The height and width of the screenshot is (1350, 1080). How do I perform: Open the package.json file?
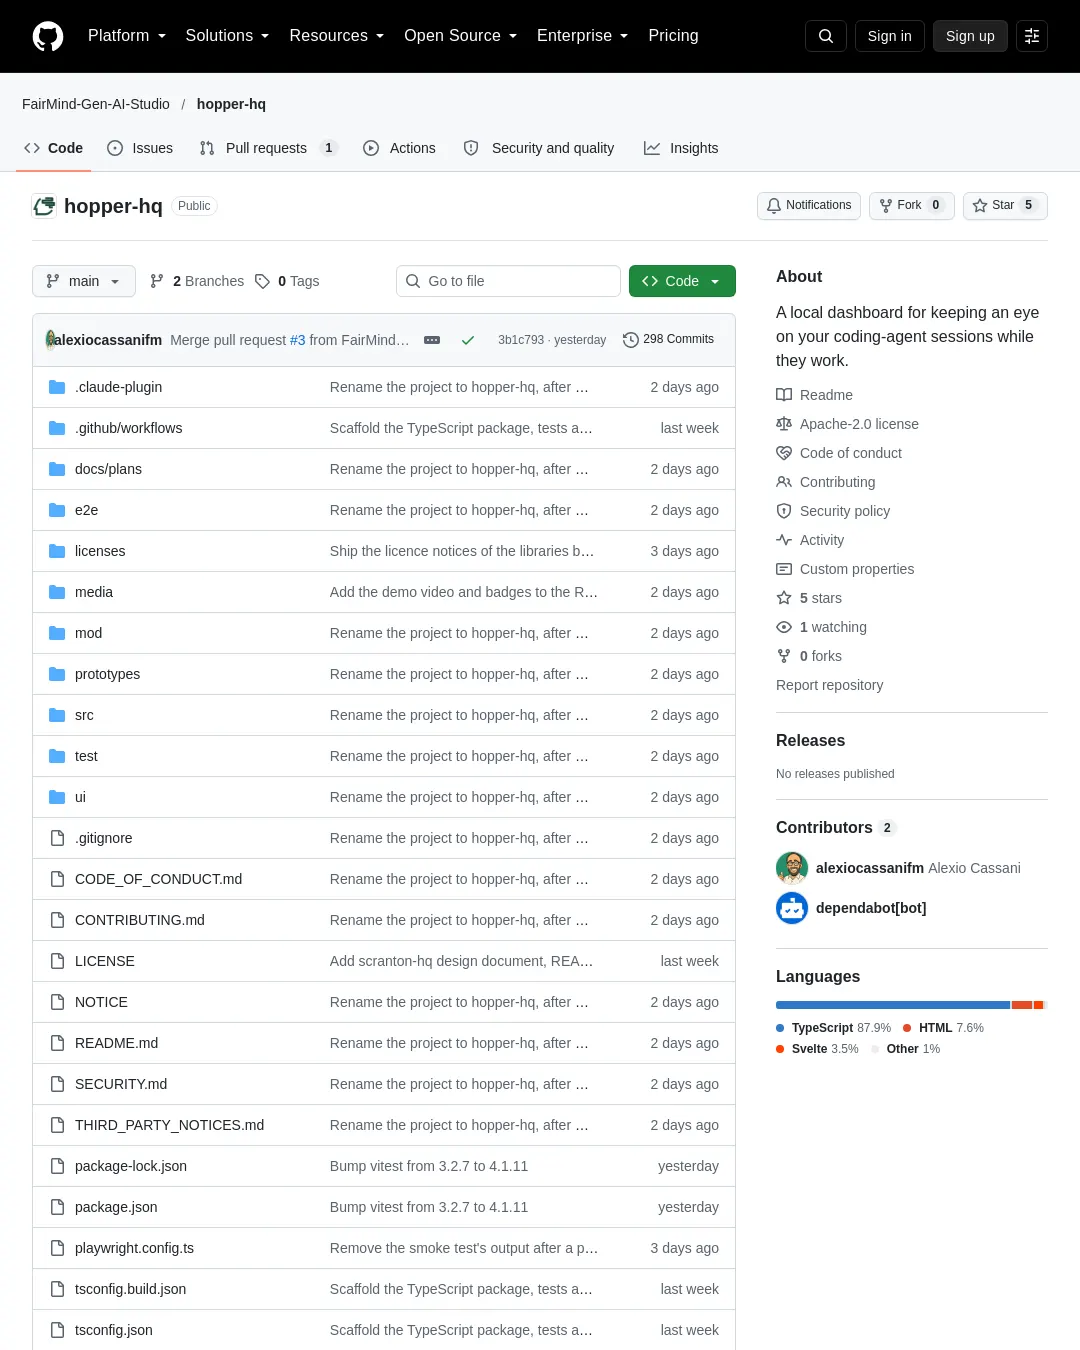pos(116,1207)
